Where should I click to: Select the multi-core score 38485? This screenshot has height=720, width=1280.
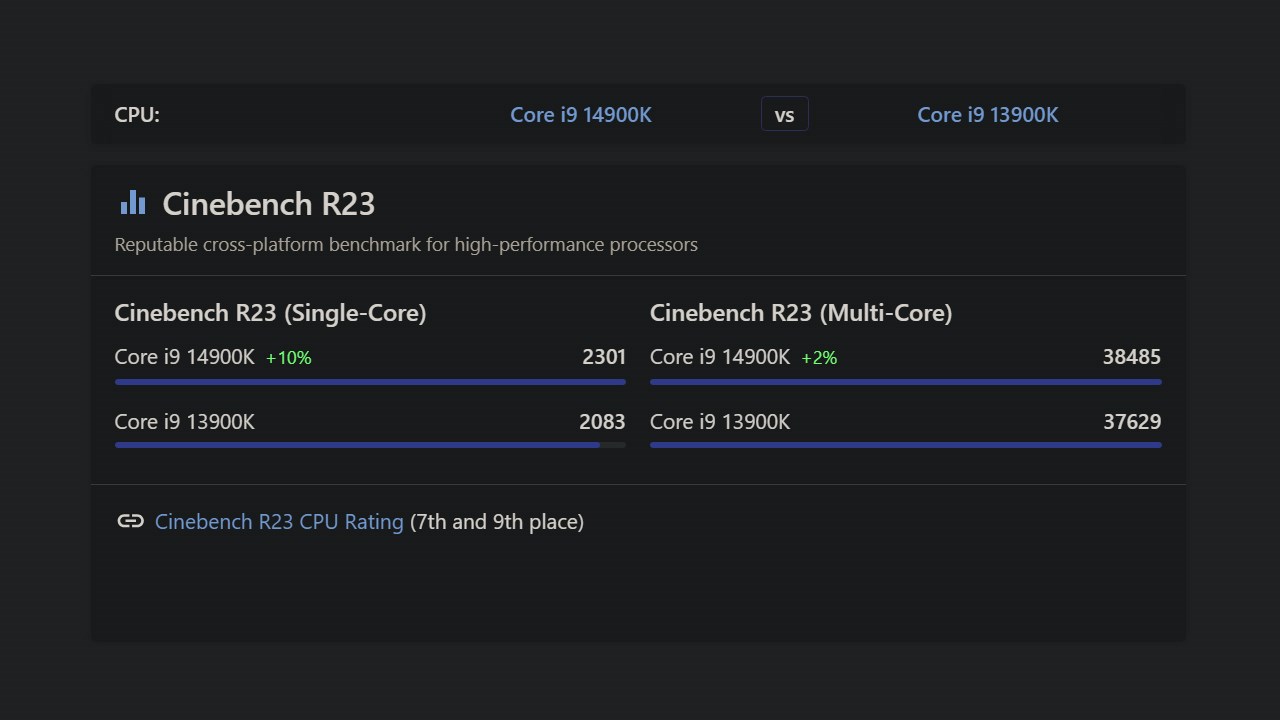tap(1131, 357)
